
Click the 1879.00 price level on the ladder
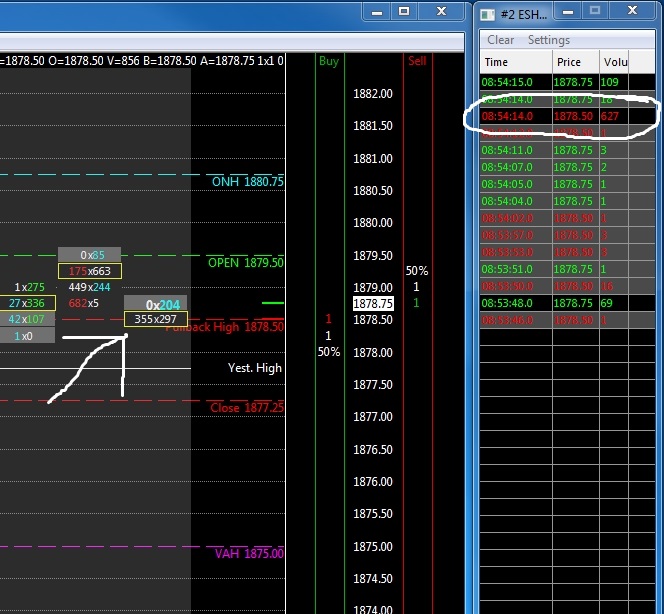373,288
